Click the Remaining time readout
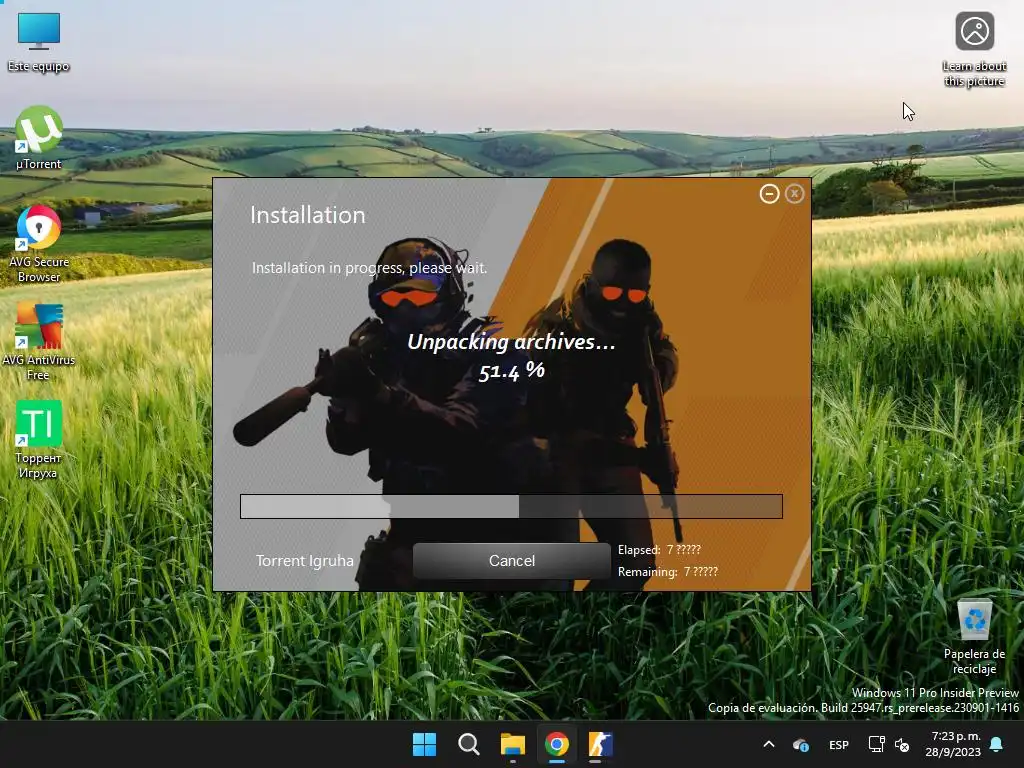 pyautogui.click(x=667, y=571)
